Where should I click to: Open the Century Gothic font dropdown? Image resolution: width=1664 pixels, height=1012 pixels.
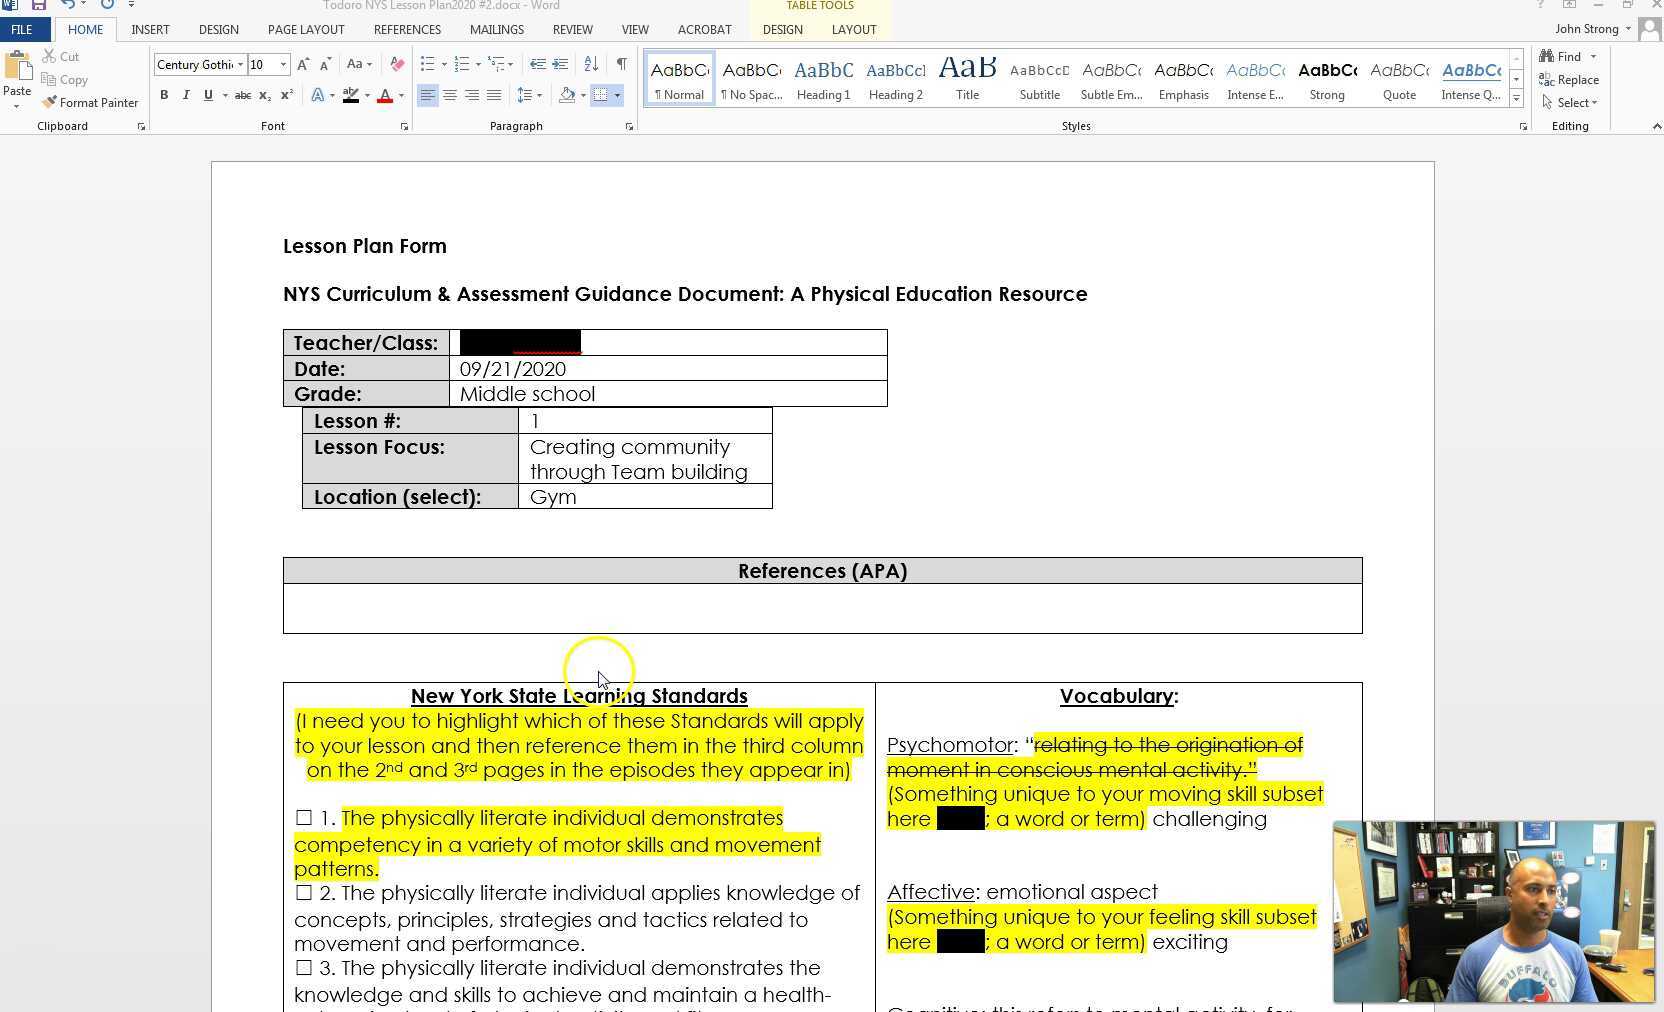point(241,64)
